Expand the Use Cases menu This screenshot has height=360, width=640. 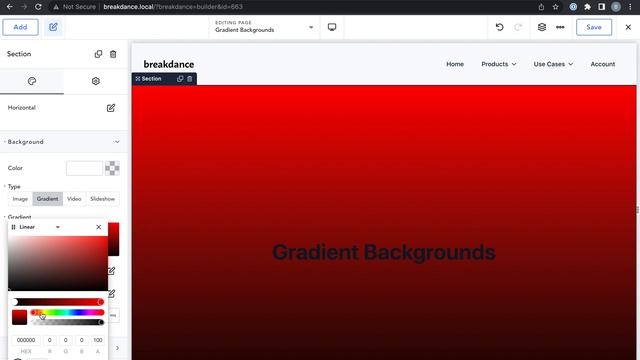tap(553, 64)
